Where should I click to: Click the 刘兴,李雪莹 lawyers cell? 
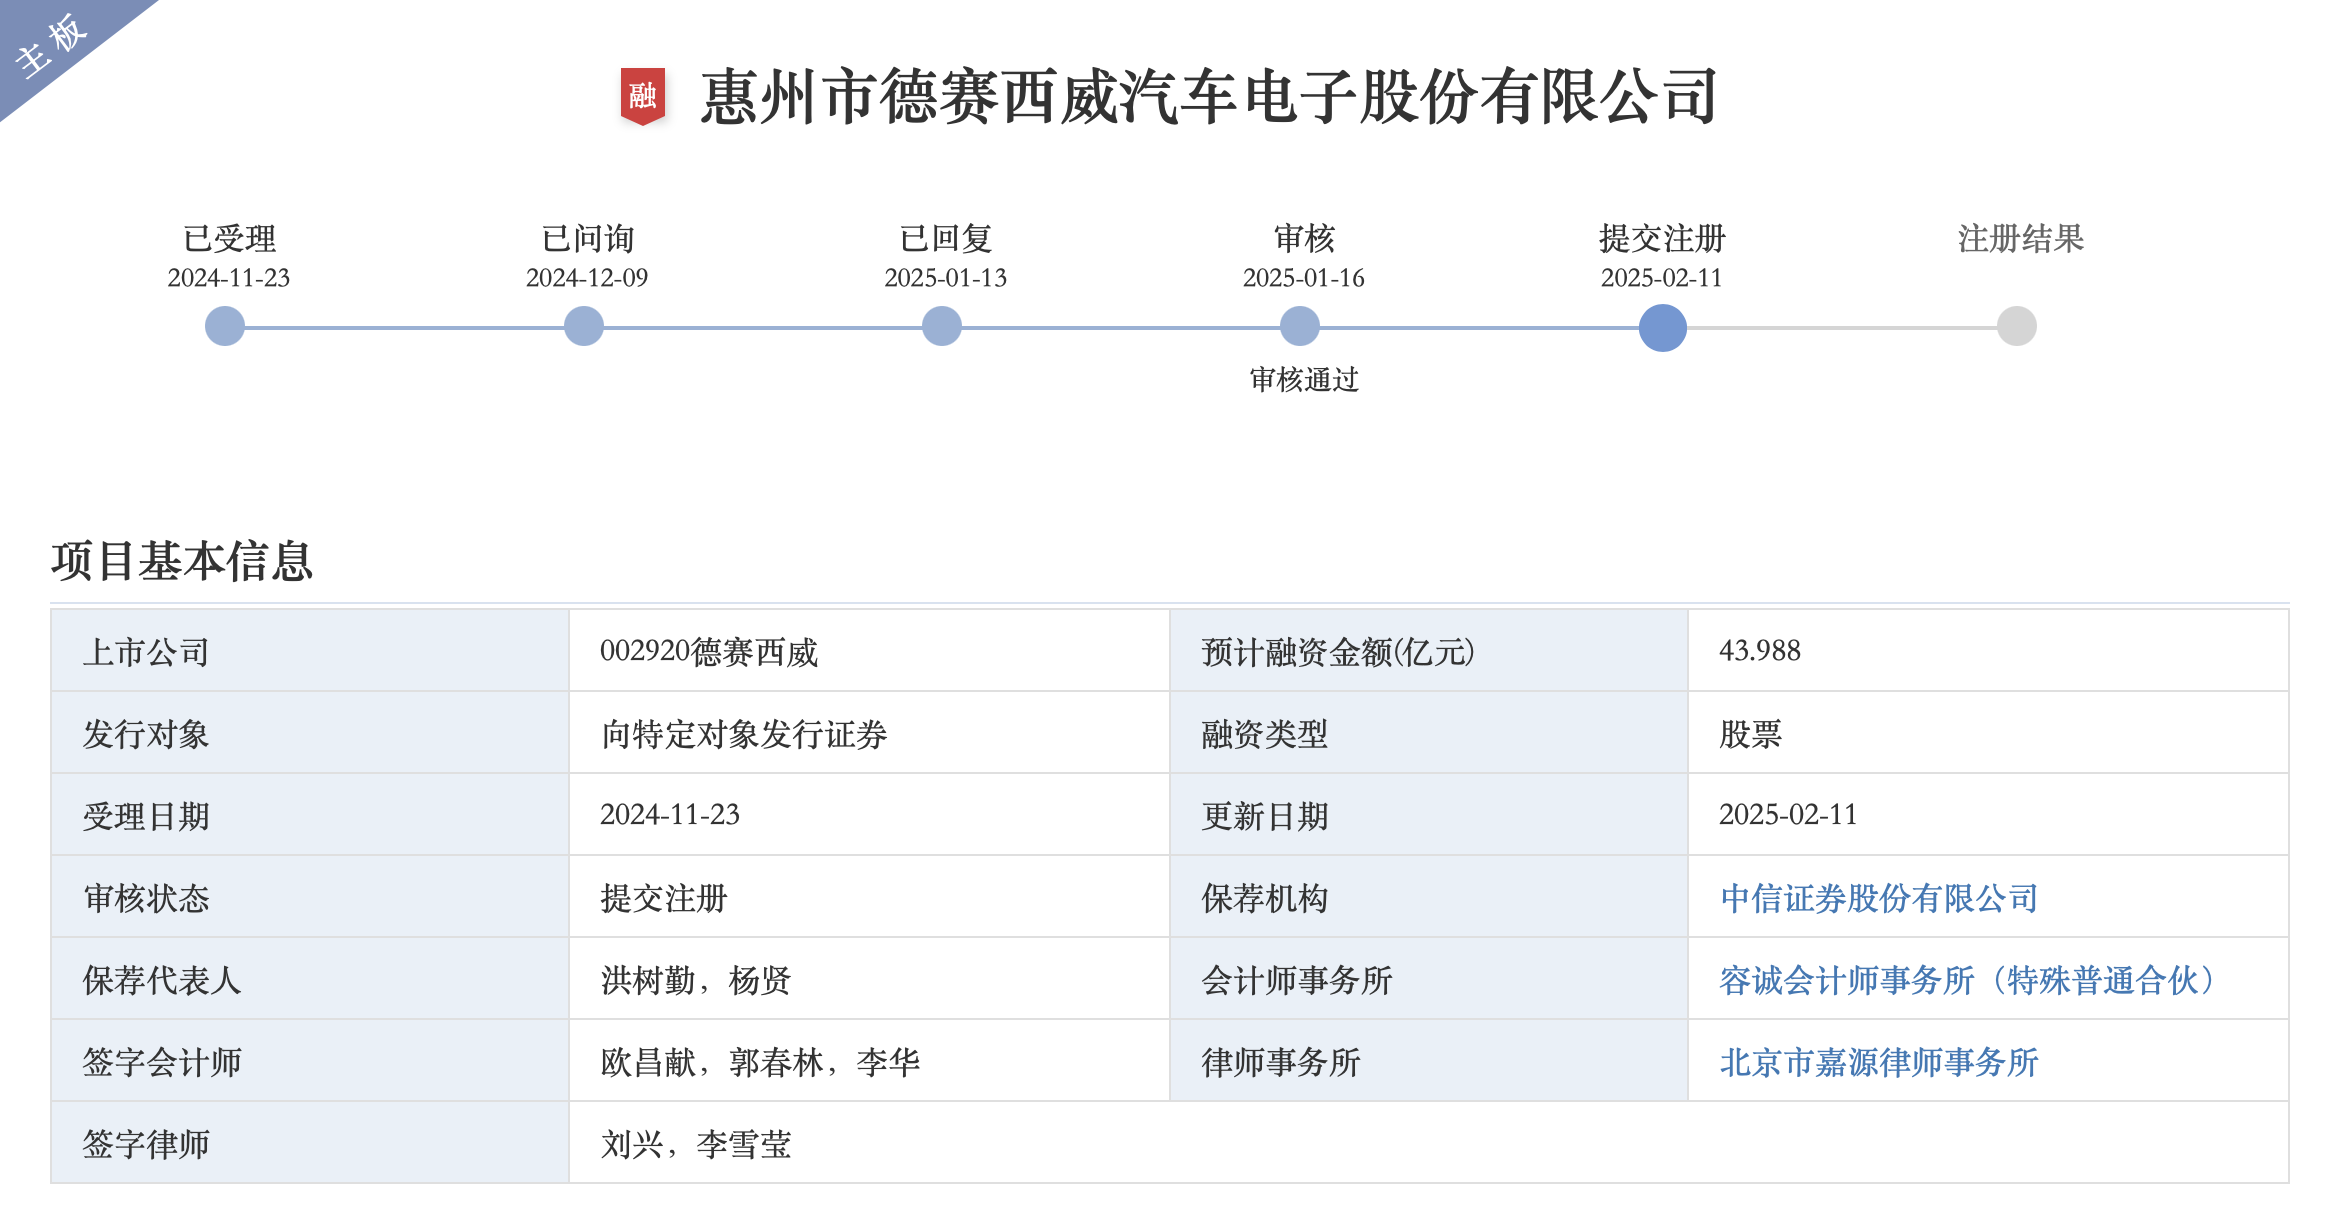pyautogui.click(x=1429, y=1143)
